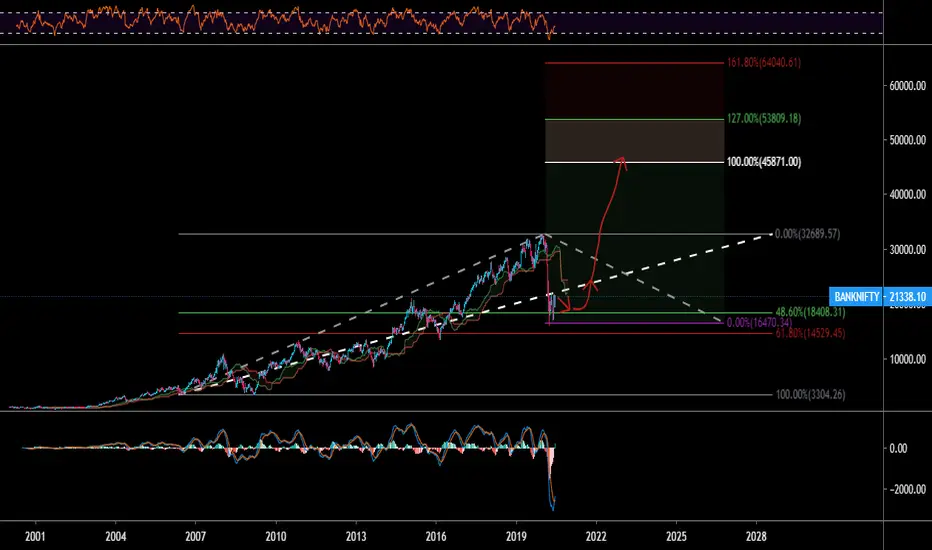Click the 2010 year label on time axis
932x550 pixels.
click(x=276, y=536)
